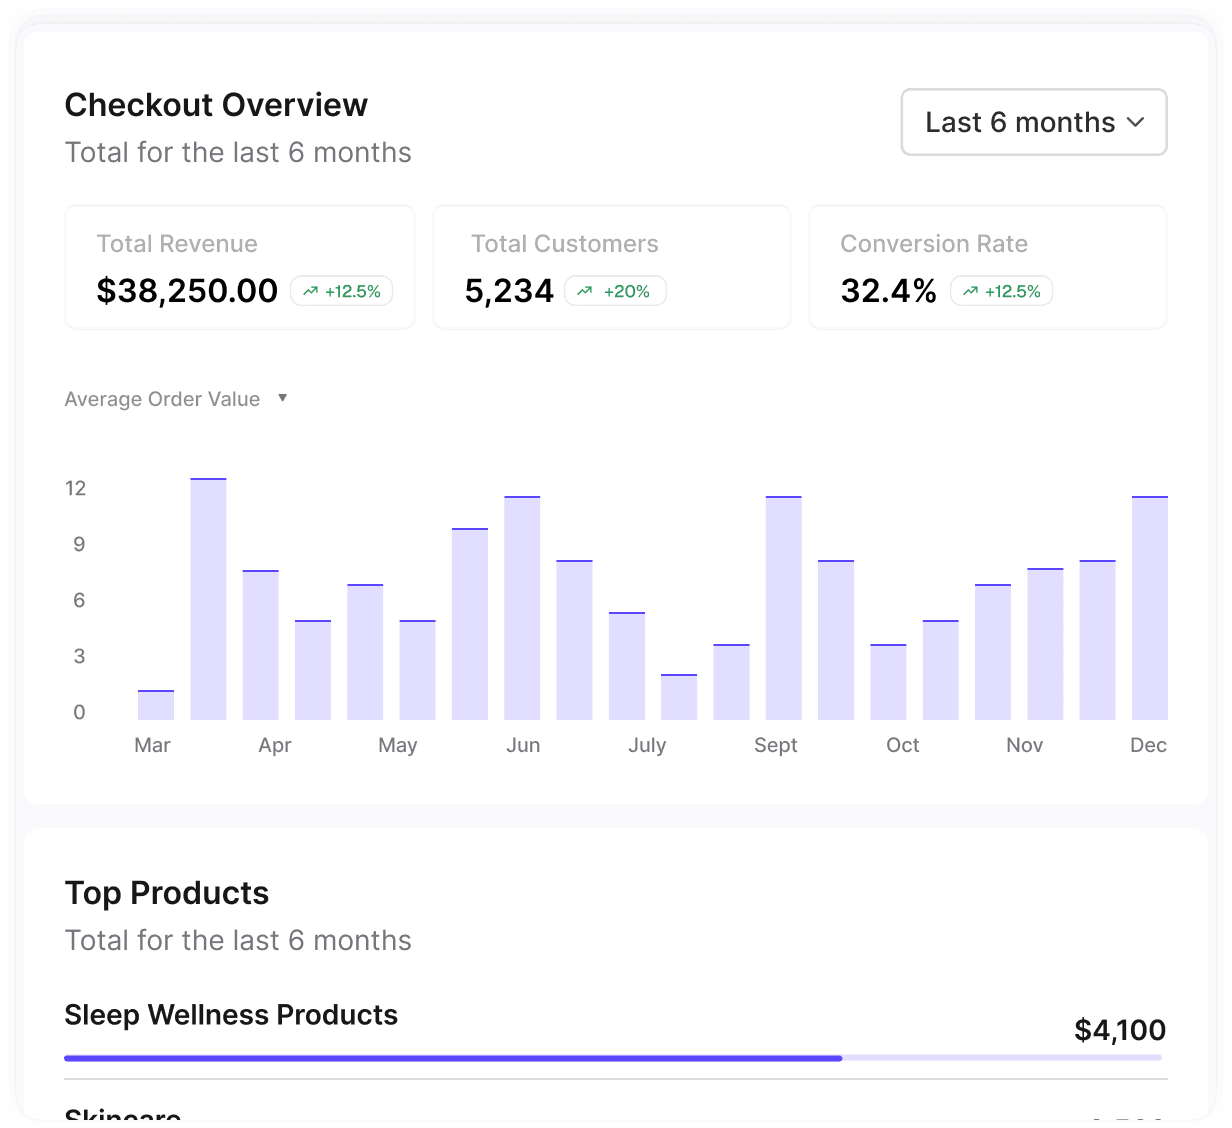This screenshot has height=1128, width=1232.
Task: Click the bar above the Dec label
Action: (1150, 608)
